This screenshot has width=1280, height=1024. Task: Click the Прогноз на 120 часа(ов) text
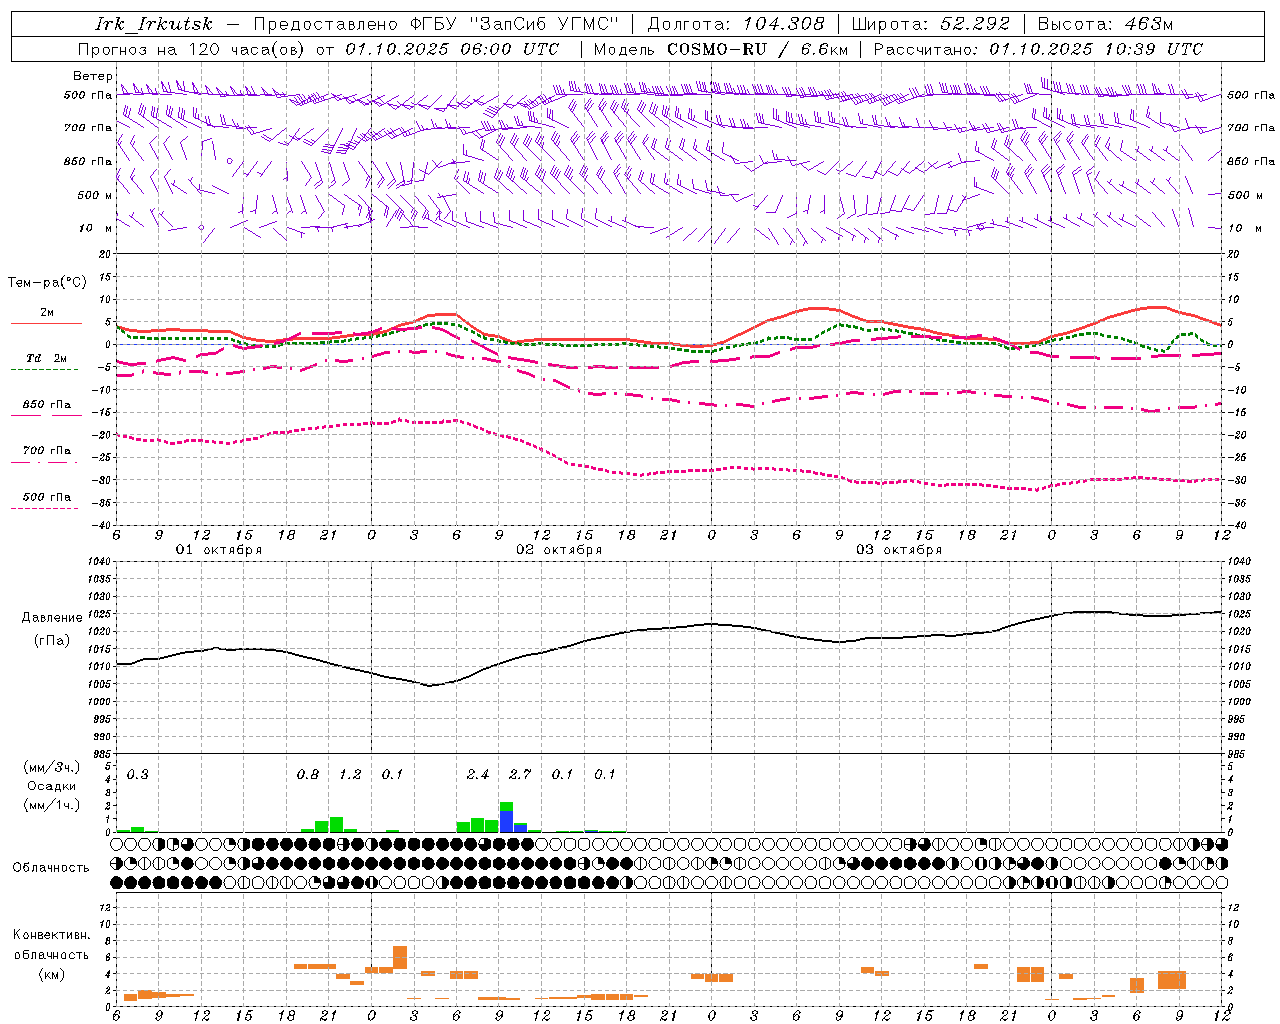click(x=193, y=49)
